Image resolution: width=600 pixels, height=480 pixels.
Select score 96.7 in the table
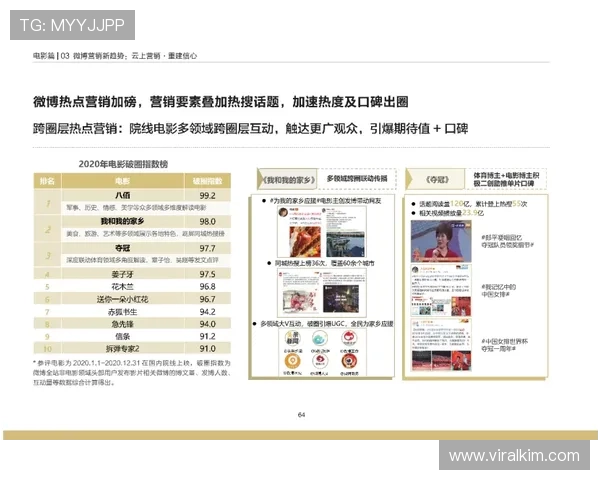(x=207, y=299)
